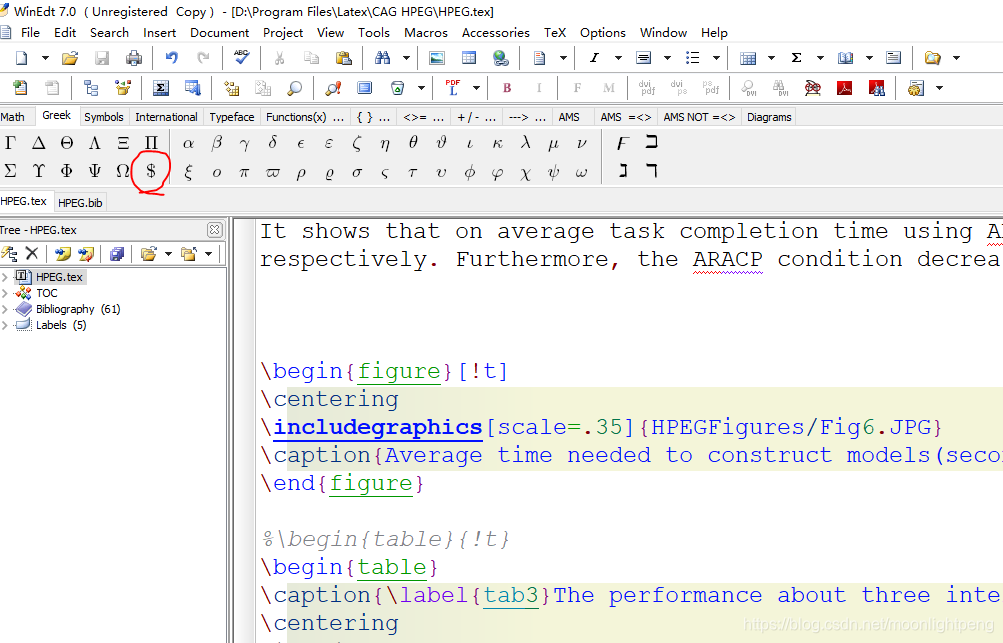This screenshot has width=1003, height=643.
Task: Close the Tree panel
Action: tap(215, 230)
